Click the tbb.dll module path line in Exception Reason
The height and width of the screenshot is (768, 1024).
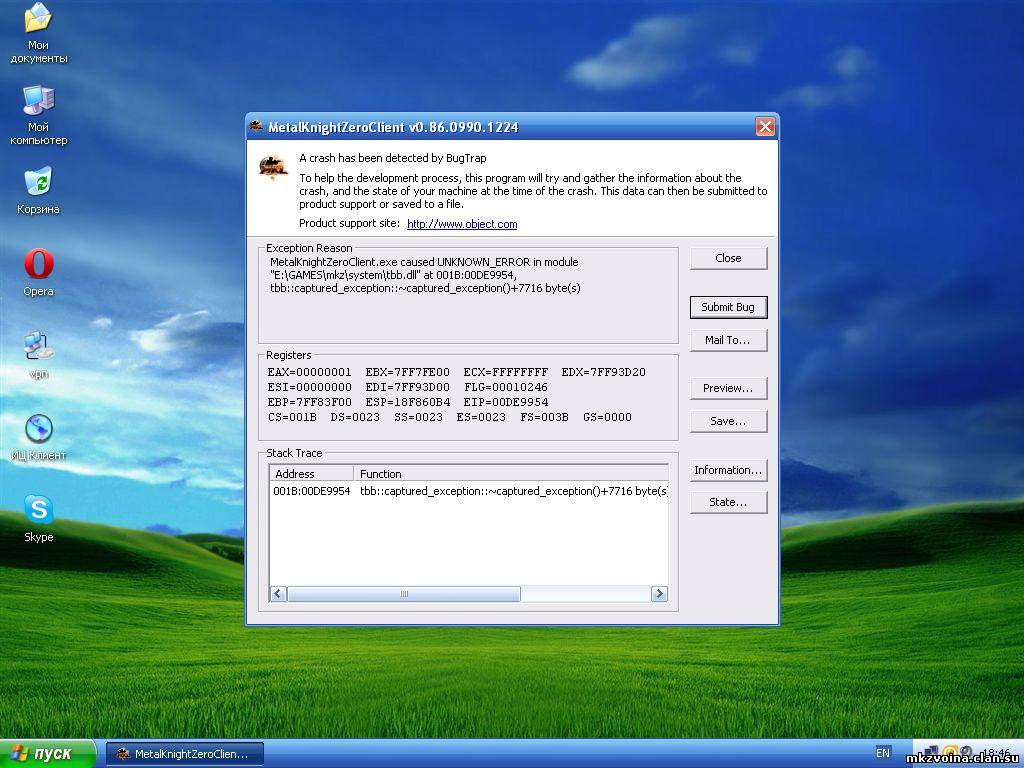(394, 275)
